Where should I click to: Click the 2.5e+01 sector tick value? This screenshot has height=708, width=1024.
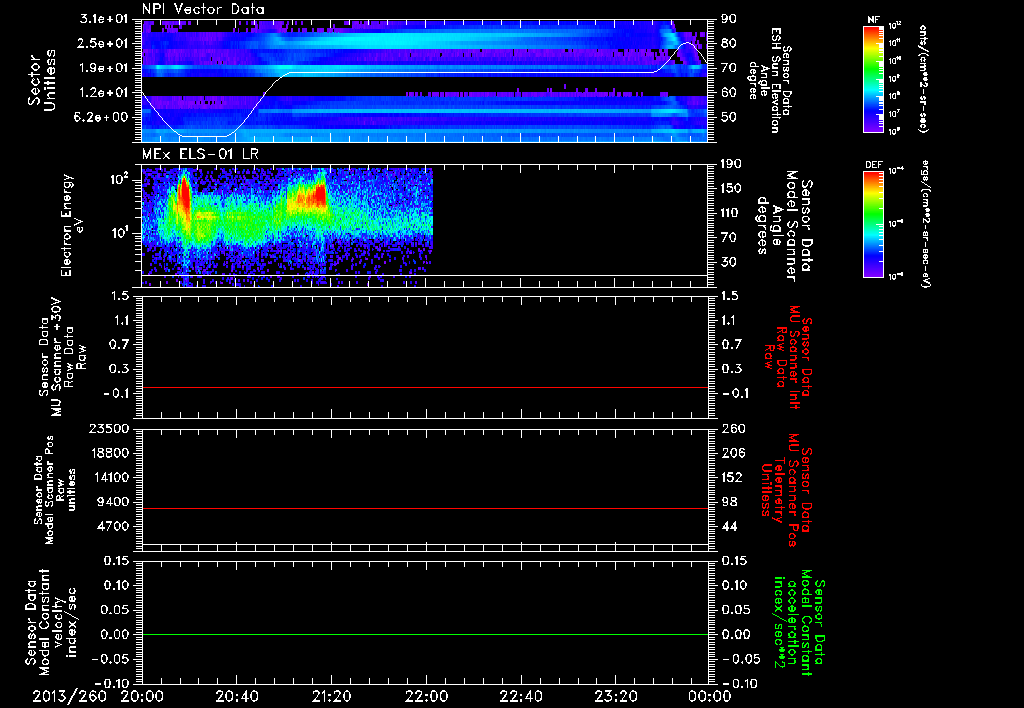pos(104,43)
